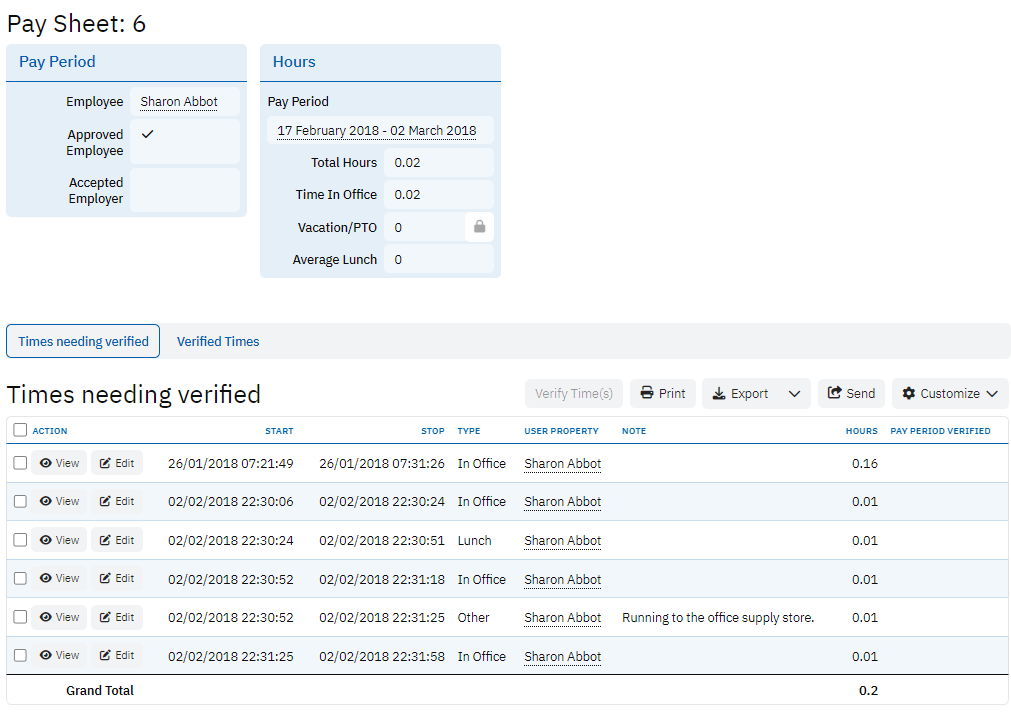Switch to the Verified Times tab

218,341
